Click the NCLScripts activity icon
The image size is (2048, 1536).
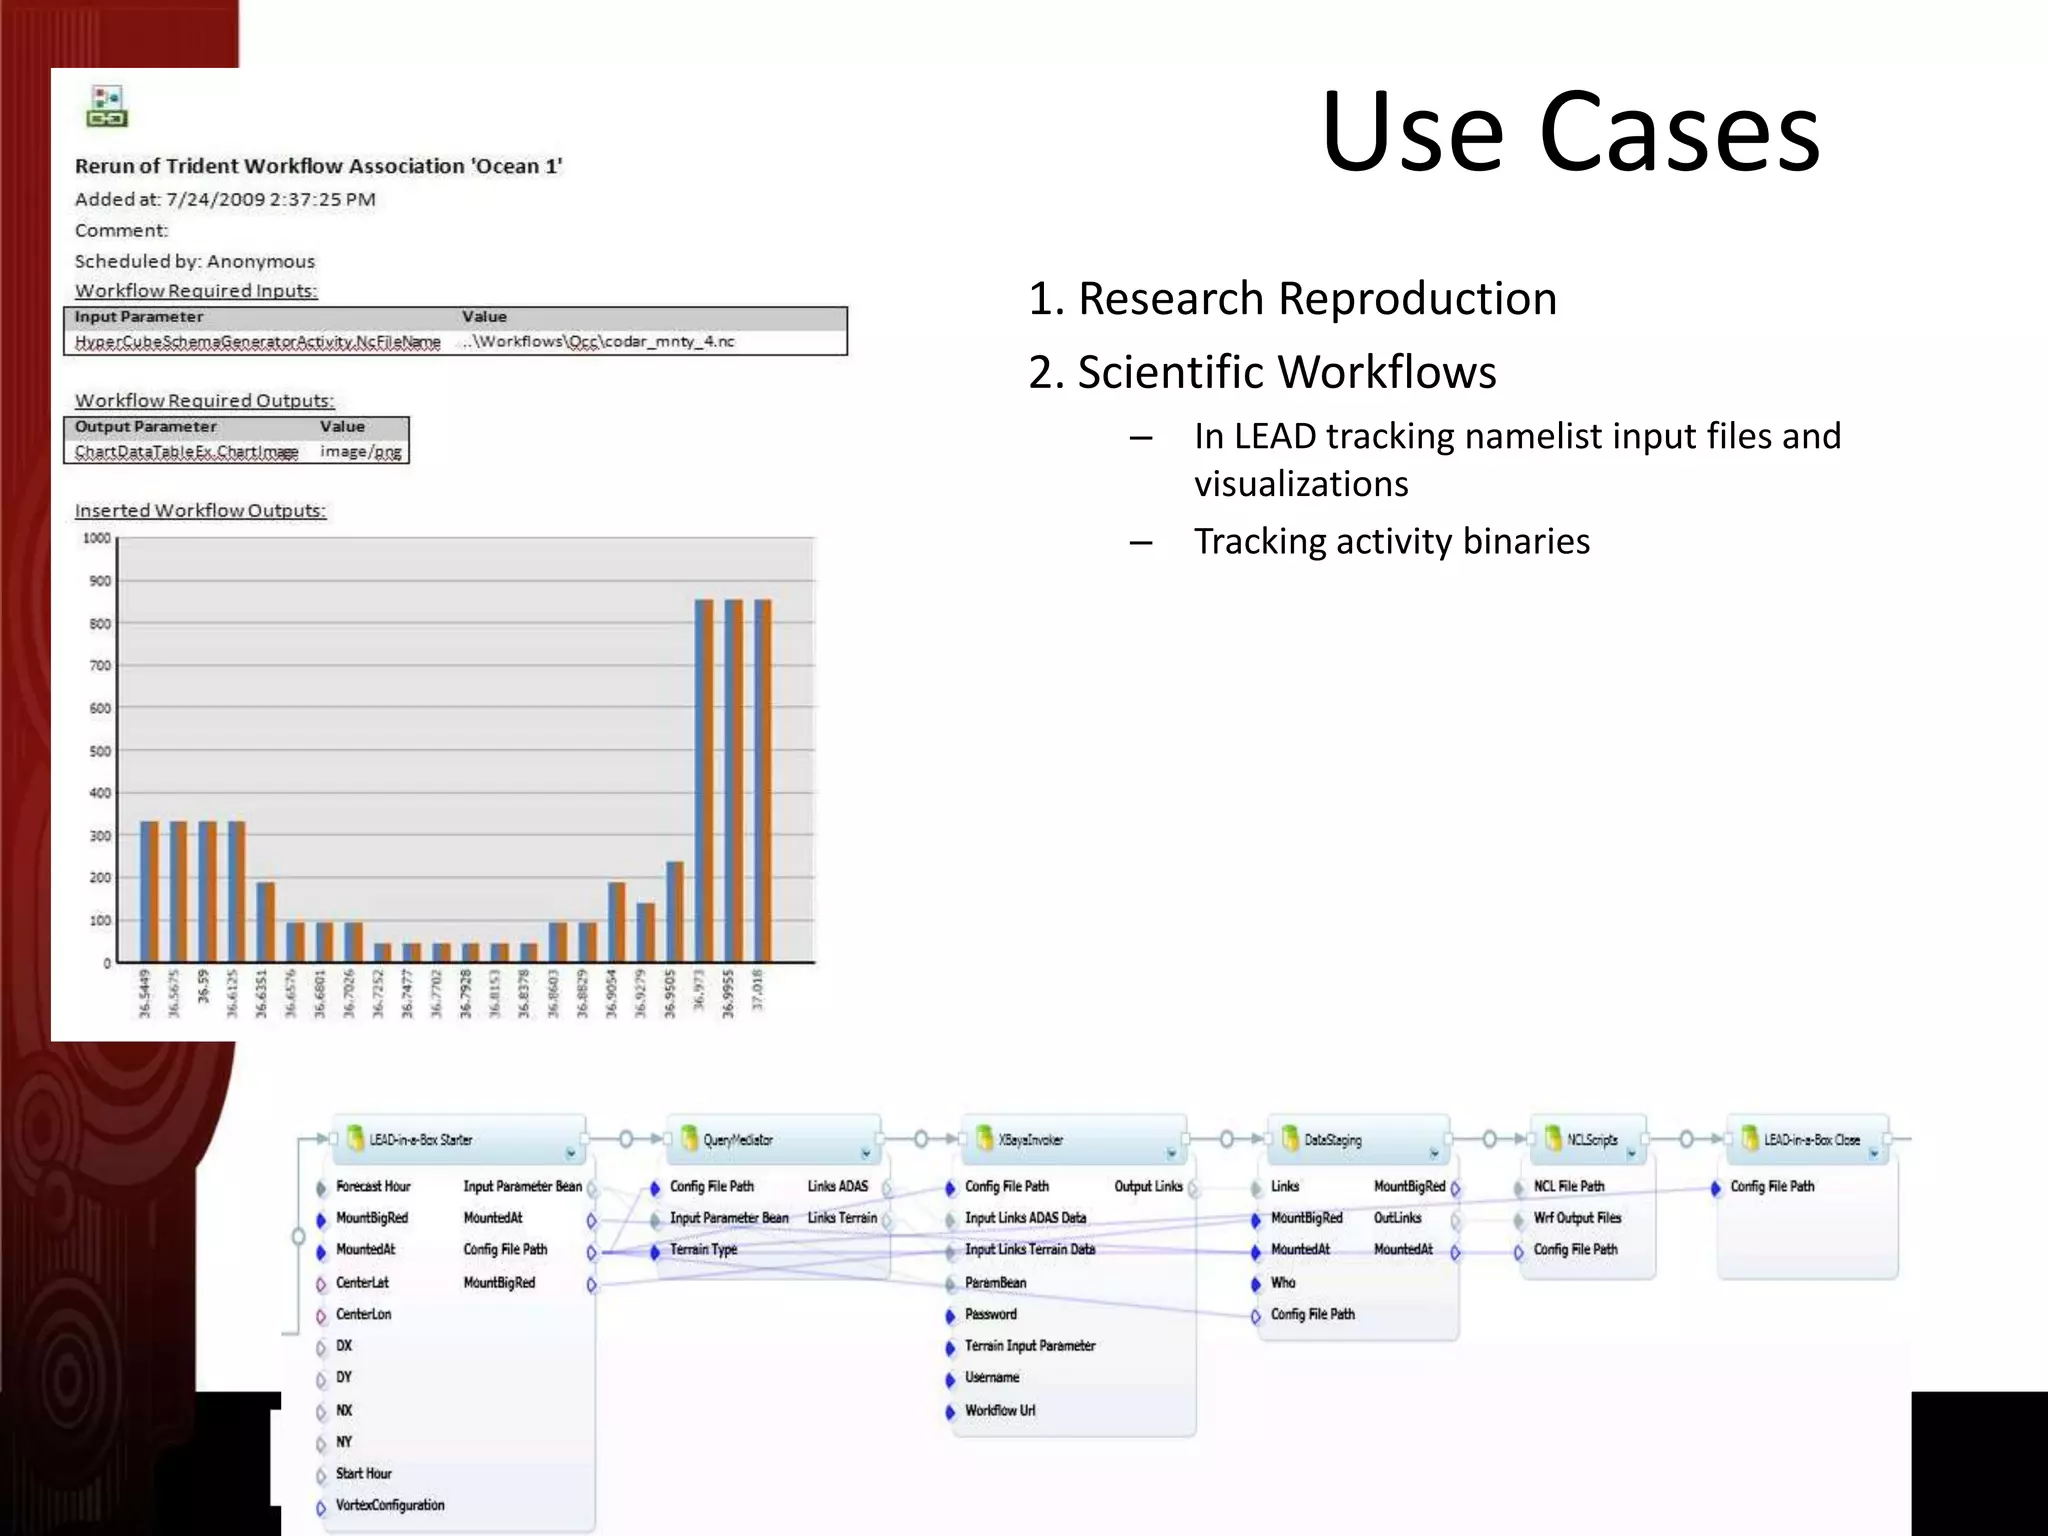coord(1553,1138)
